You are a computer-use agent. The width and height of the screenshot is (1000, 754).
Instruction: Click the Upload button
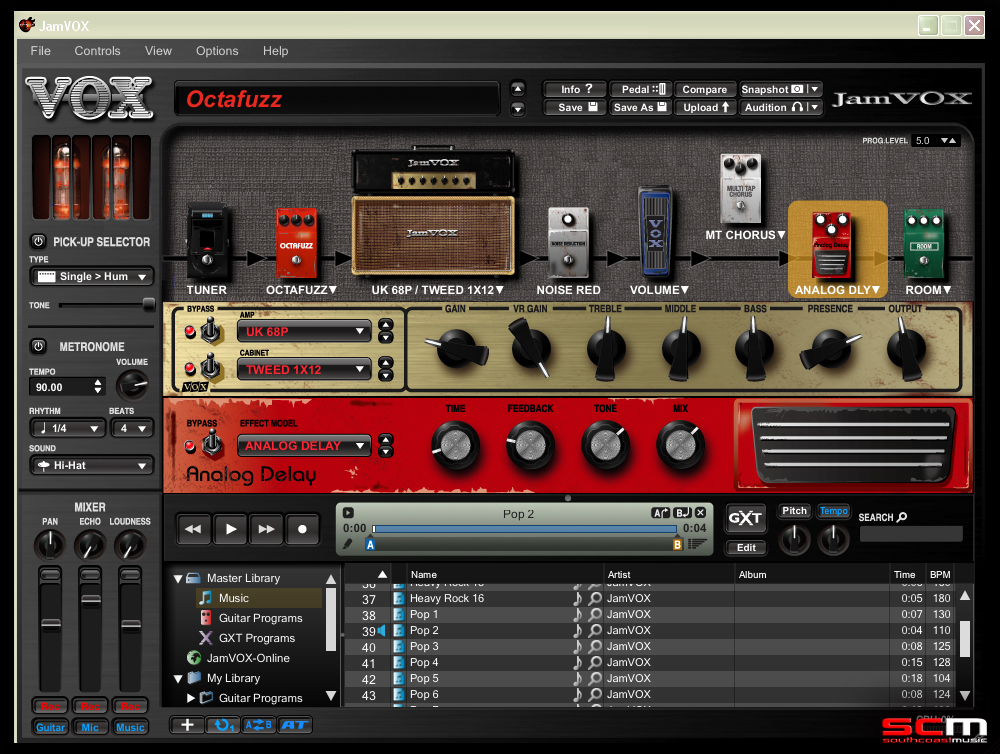705,107
